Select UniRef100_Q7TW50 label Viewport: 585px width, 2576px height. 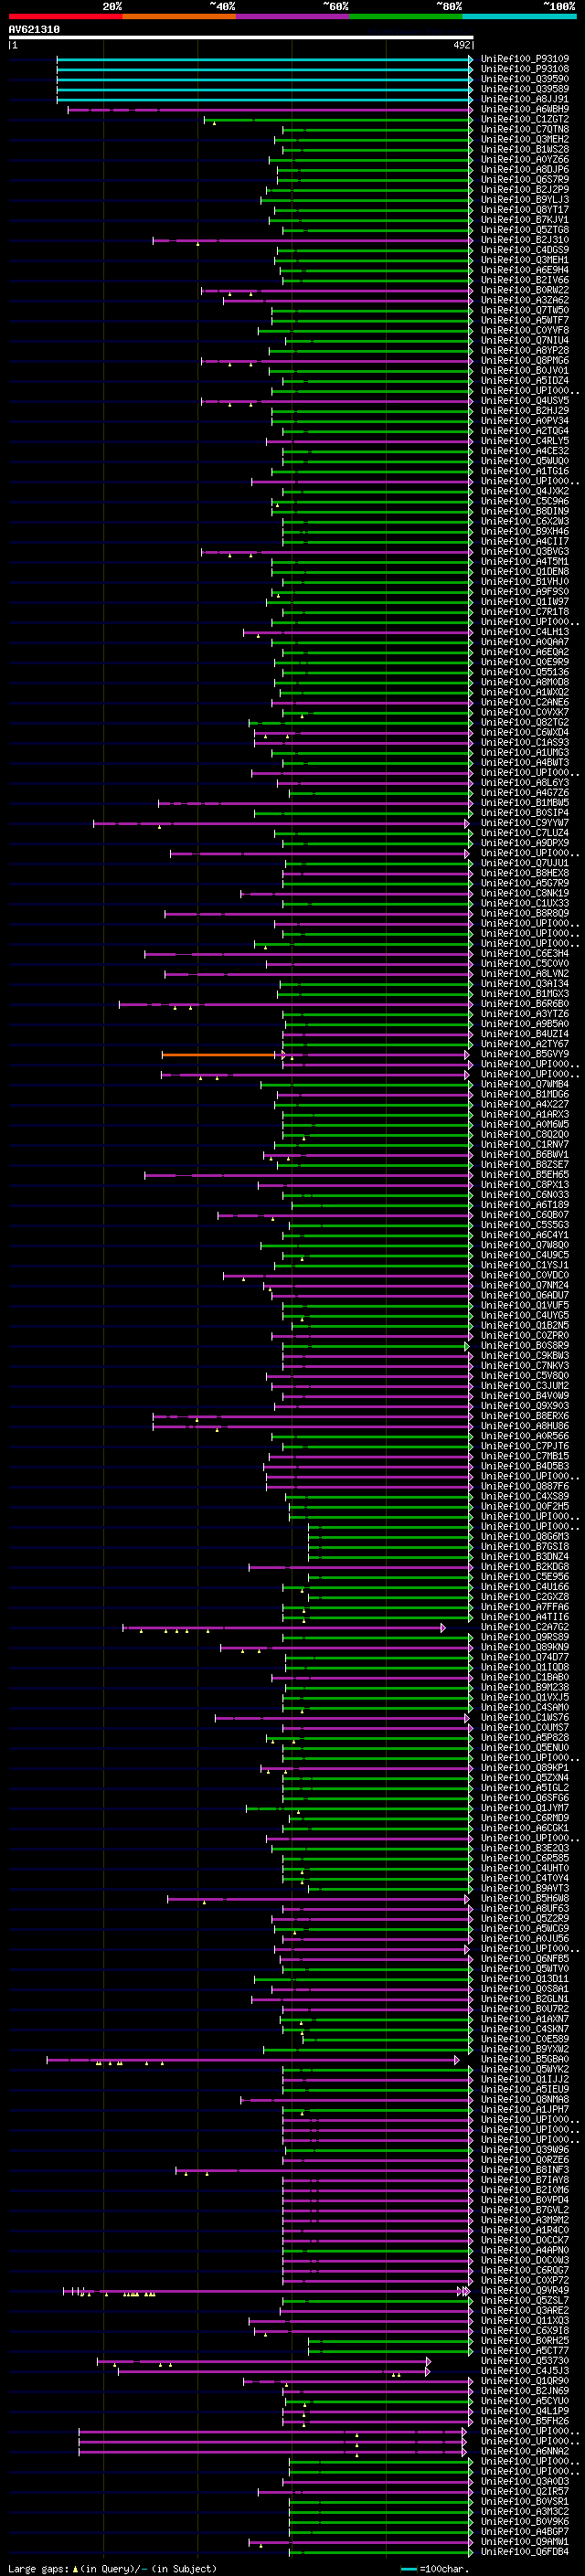525,310
